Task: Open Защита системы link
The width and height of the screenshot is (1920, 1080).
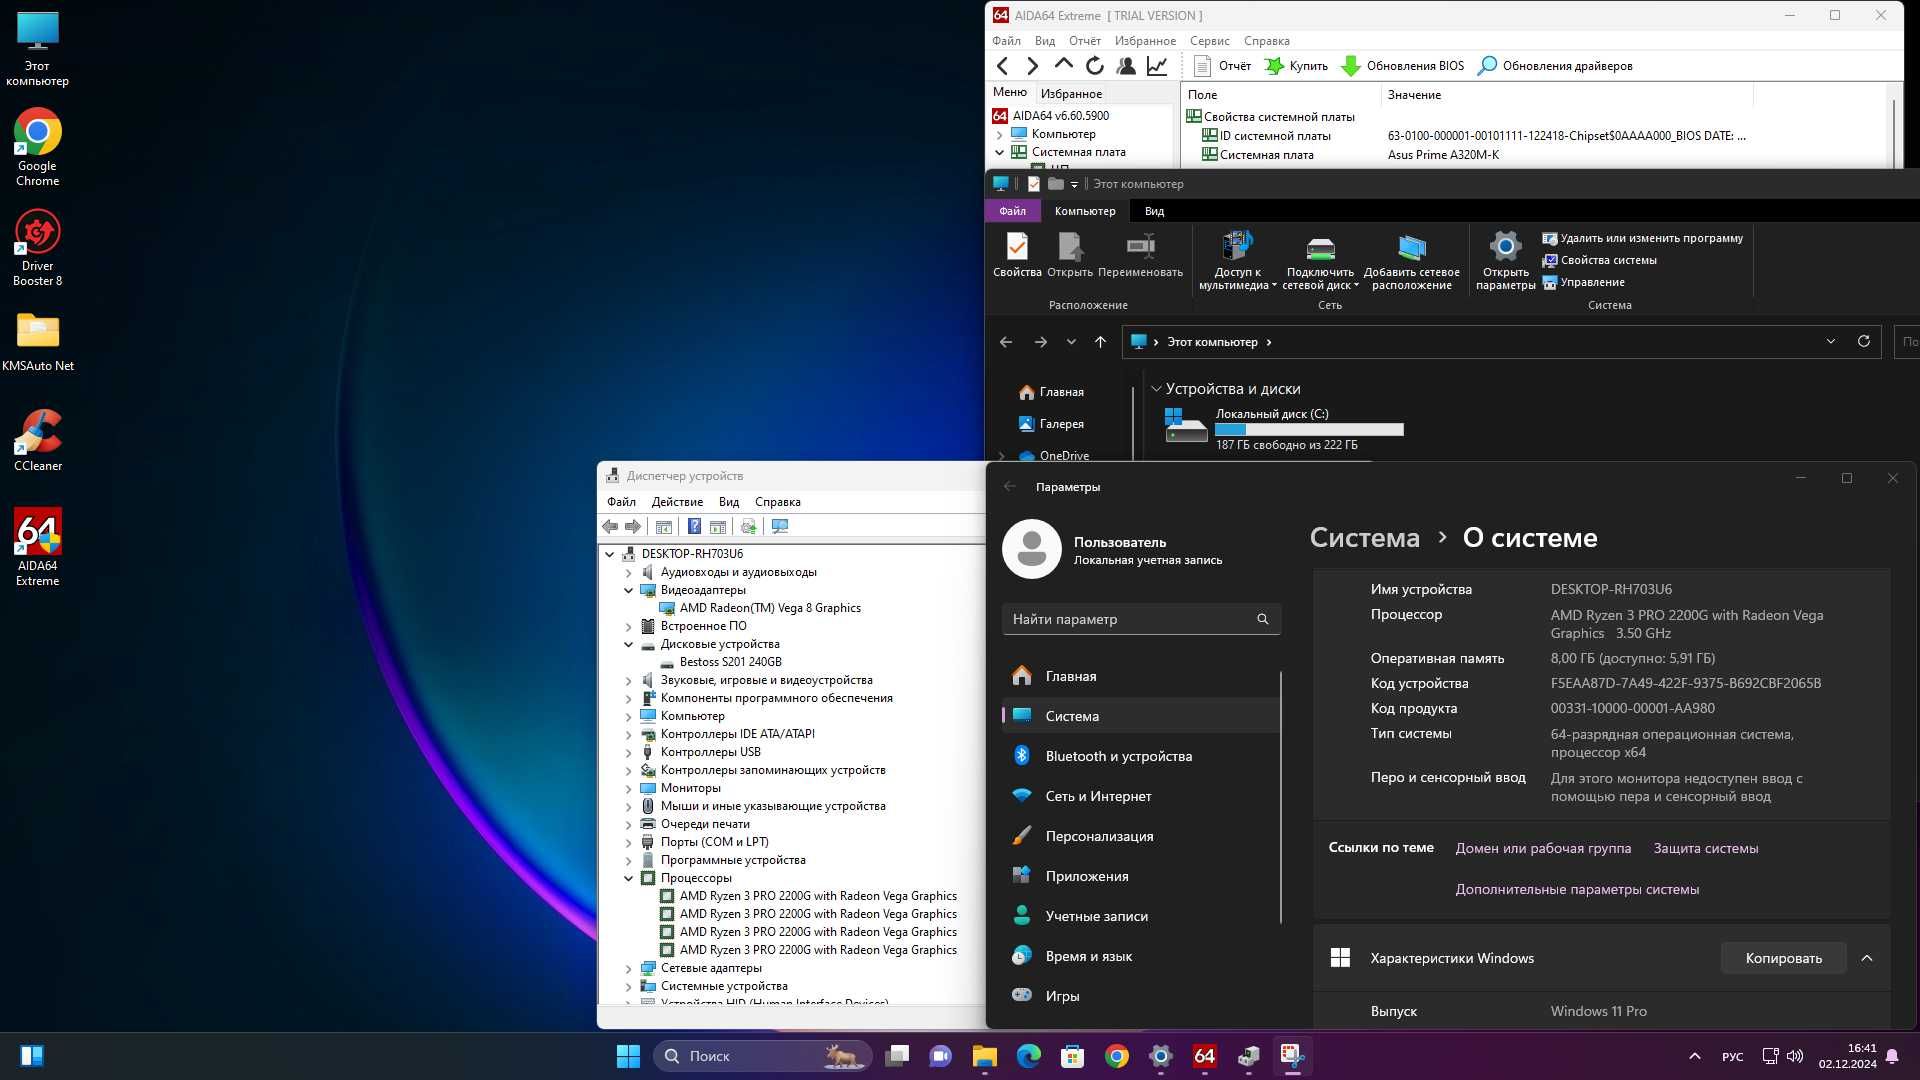Action: (x=1705, y=848)
